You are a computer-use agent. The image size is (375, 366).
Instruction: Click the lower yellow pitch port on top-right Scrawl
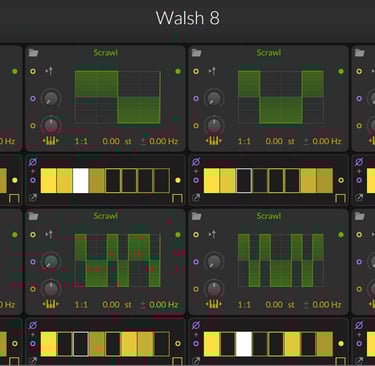point(196,126)
